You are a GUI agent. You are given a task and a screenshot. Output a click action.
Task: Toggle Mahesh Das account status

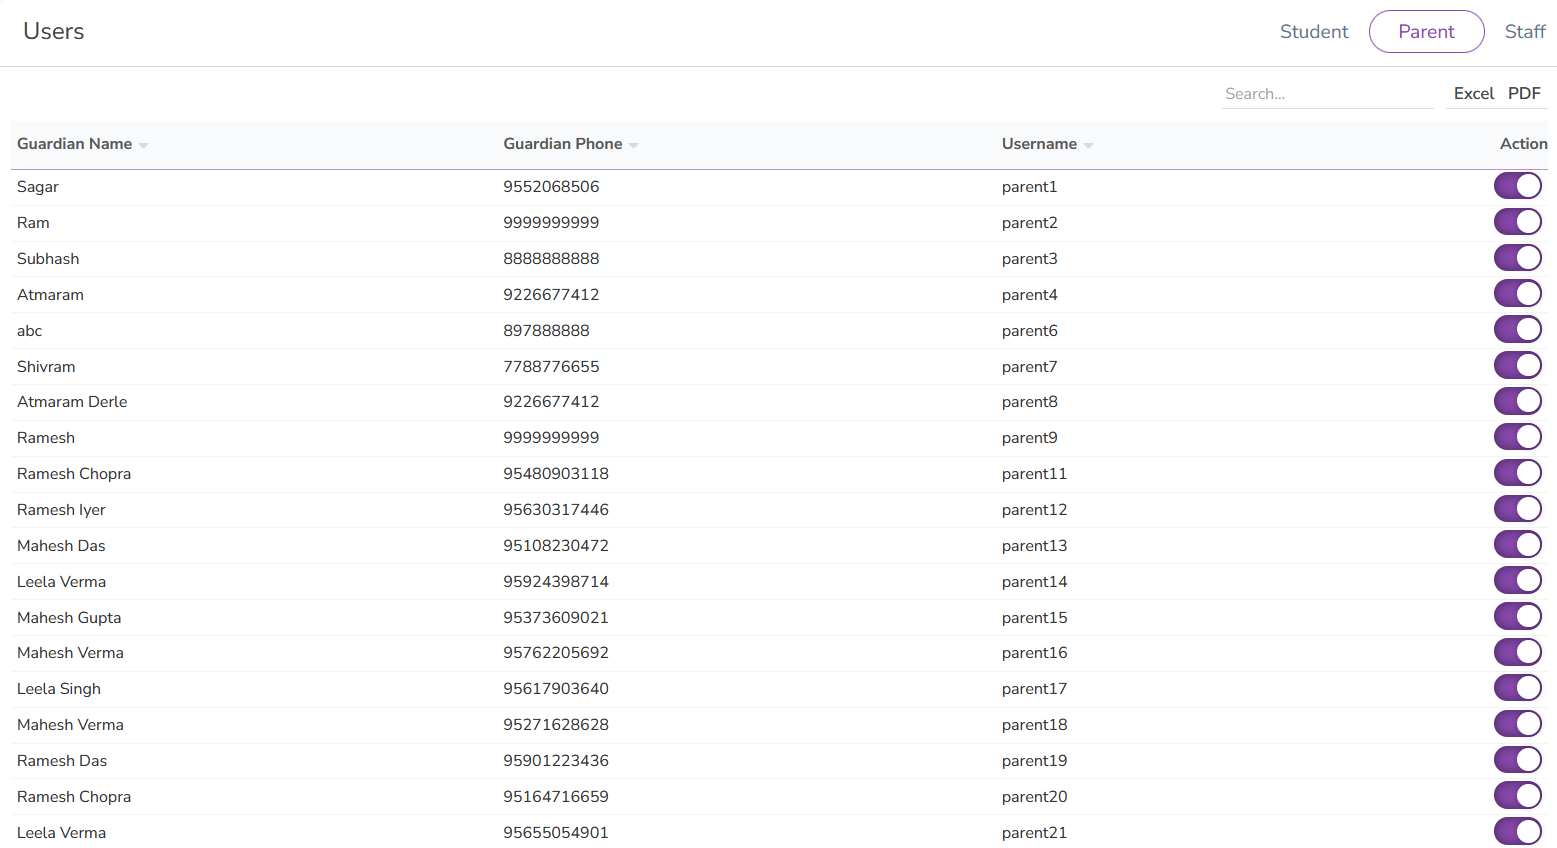[1517, 545]
